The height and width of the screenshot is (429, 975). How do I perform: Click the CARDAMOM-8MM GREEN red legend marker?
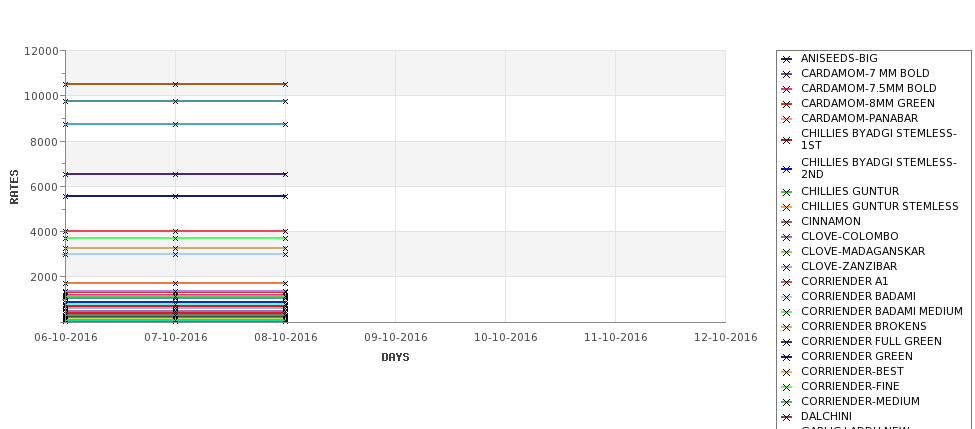786,104
